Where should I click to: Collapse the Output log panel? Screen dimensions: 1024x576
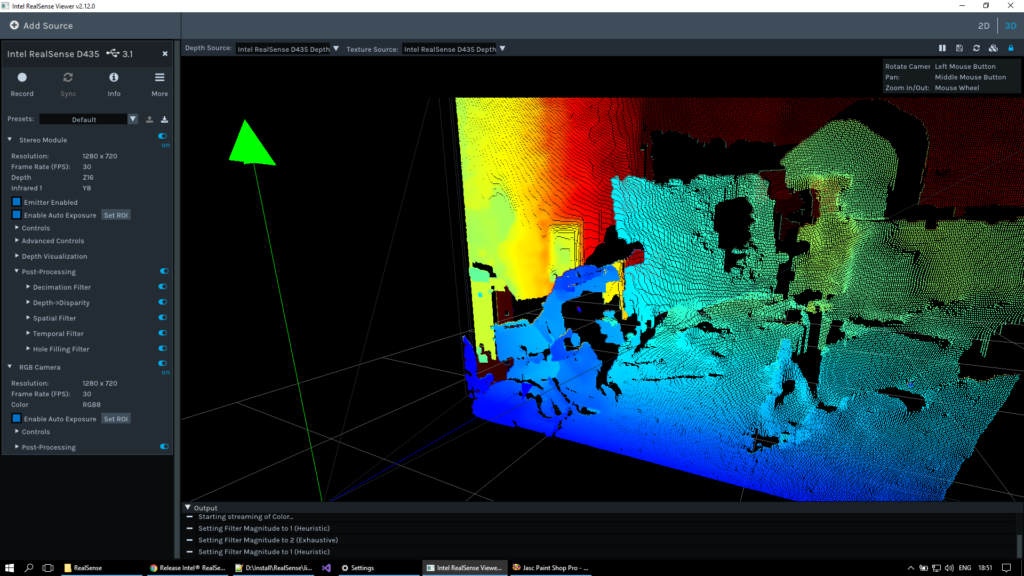188,507
